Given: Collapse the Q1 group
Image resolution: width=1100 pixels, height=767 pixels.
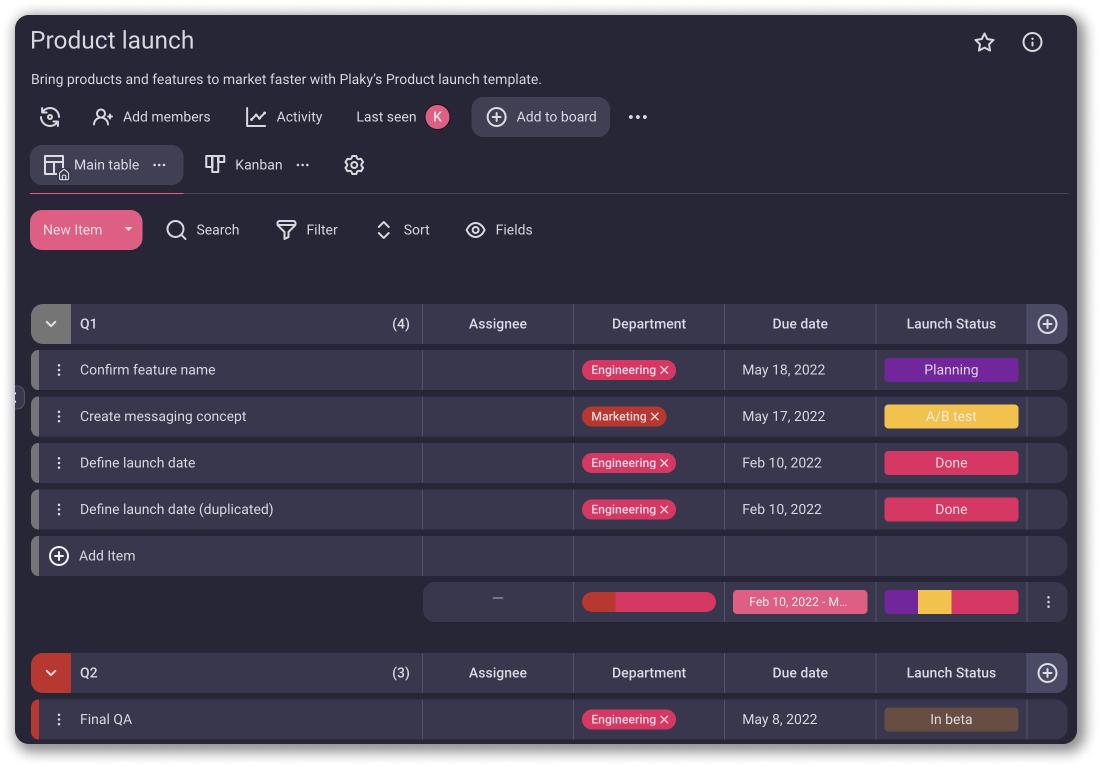Looking at the screenshot, I should pyautogui.click(x=51, y=324).
